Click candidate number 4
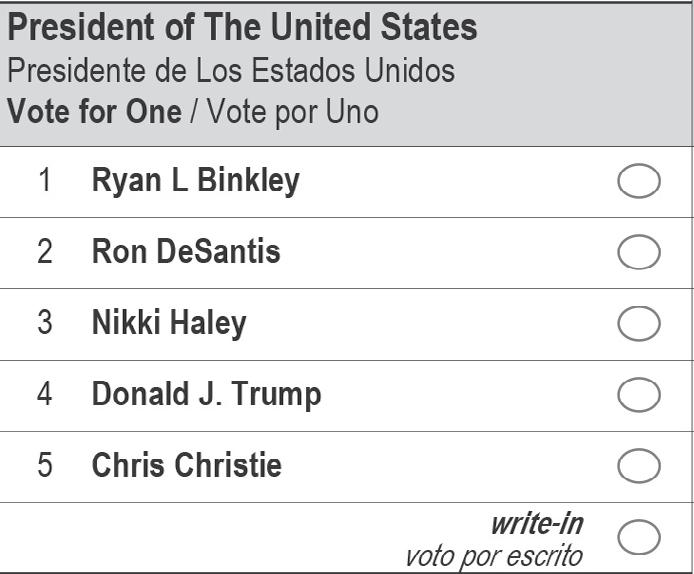 (44, 394)
